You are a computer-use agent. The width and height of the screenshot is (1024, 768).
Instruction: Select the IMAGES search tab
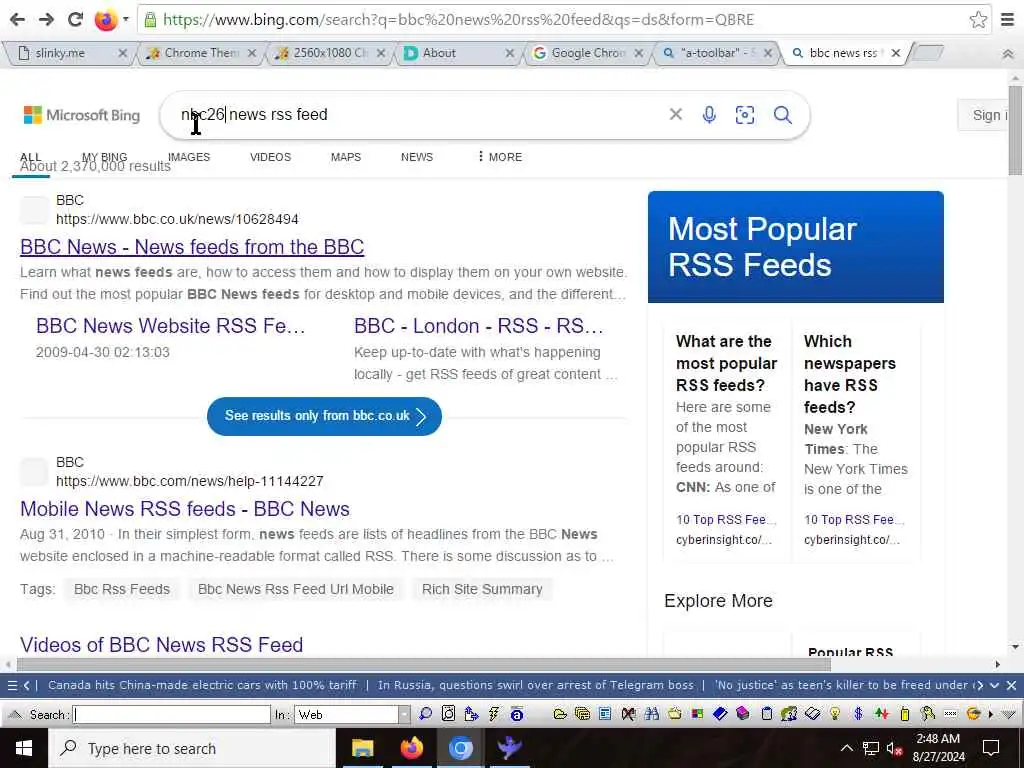[189, 157]
